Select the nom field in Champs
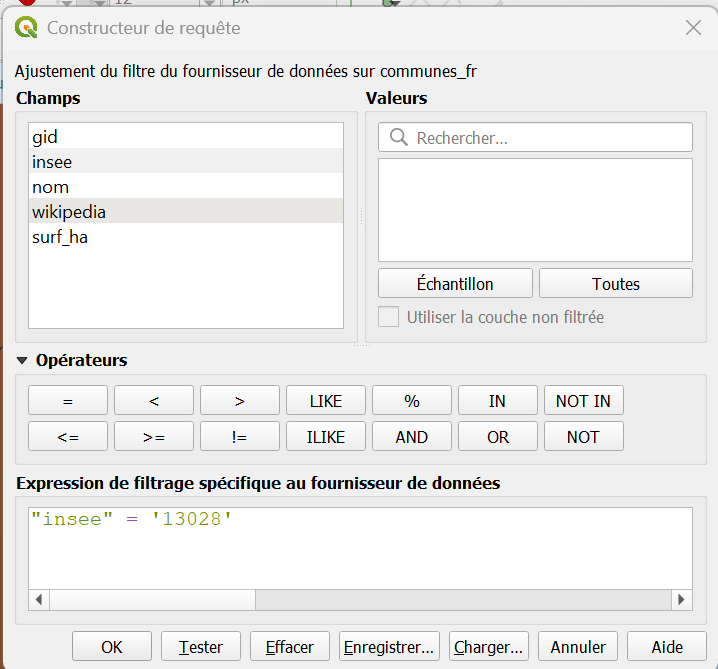Viewport: 718px width, 669px height. tap(185, 186)
